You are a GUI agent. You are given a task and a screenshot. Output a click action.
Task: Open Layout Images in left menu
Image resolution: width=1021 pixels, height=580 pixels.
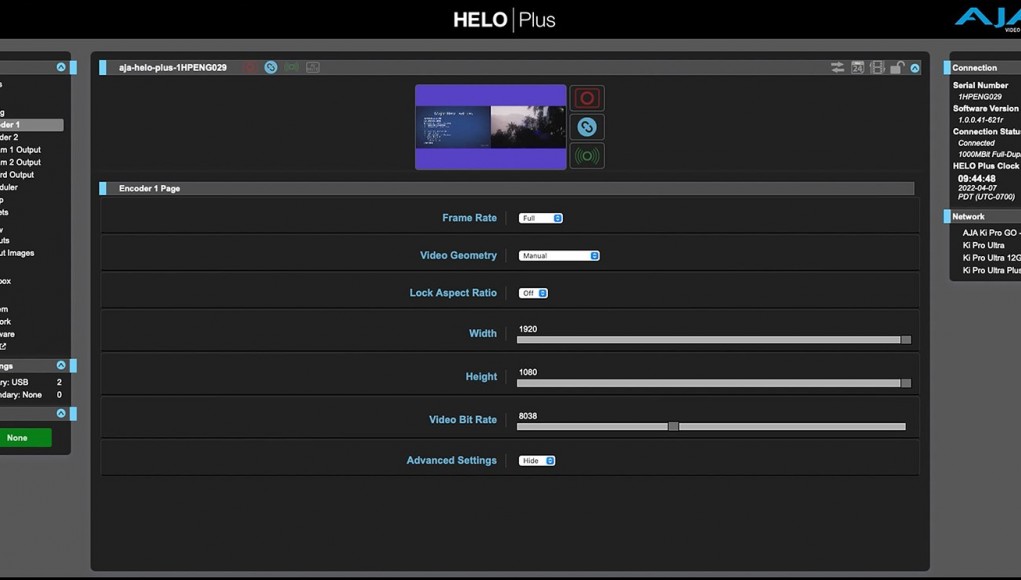tap(17, 253)
